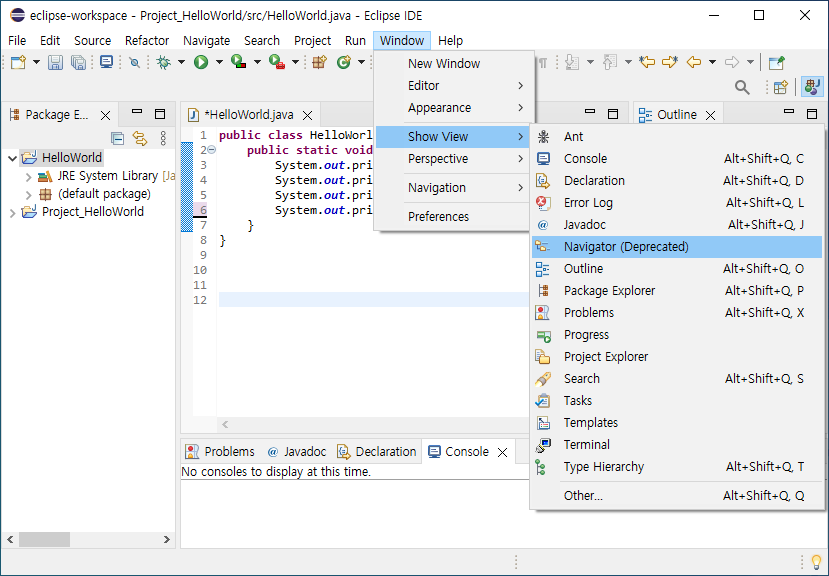Choose Other... in Show View list
The height and width of the screenshot is (576, 829).
pos(677,496)
